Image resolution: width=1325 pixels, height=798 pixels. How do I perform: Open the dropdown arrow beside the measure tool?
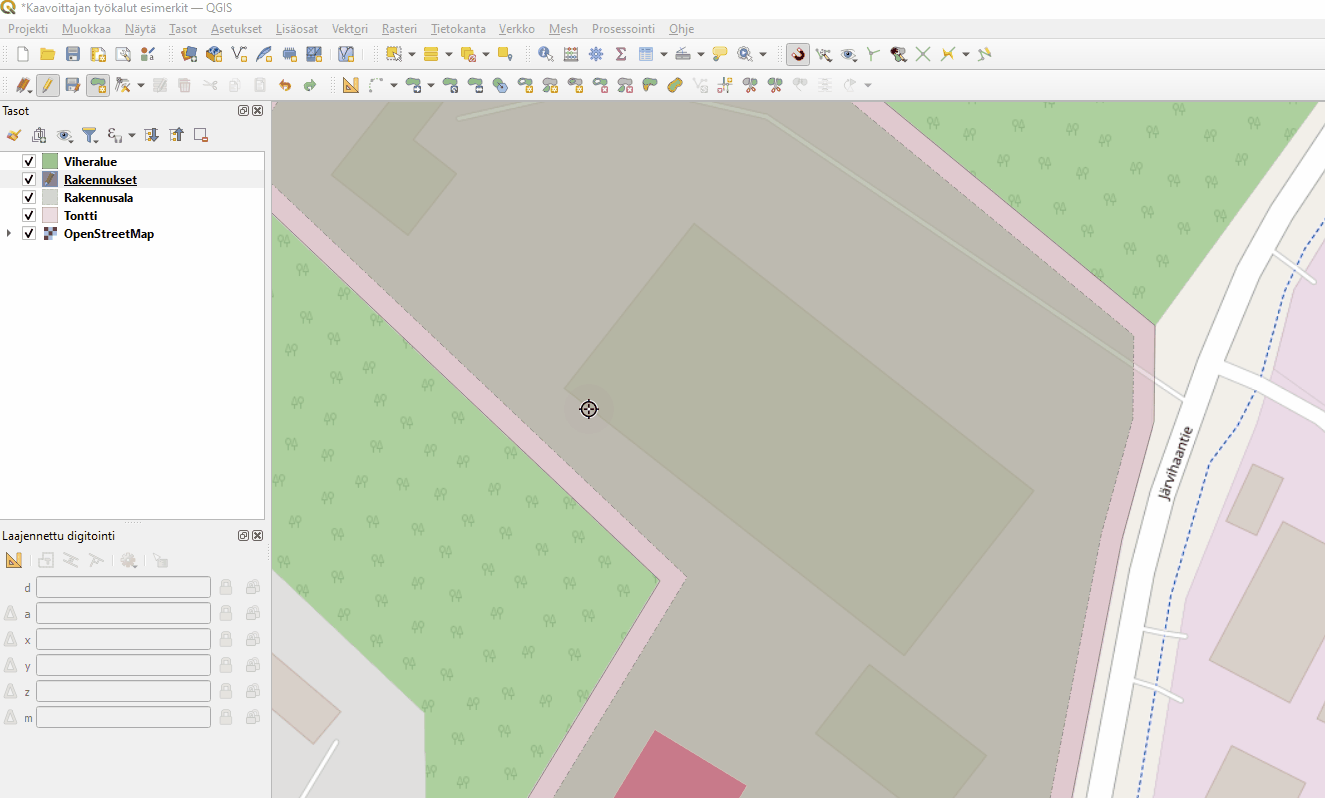point(701,54)
